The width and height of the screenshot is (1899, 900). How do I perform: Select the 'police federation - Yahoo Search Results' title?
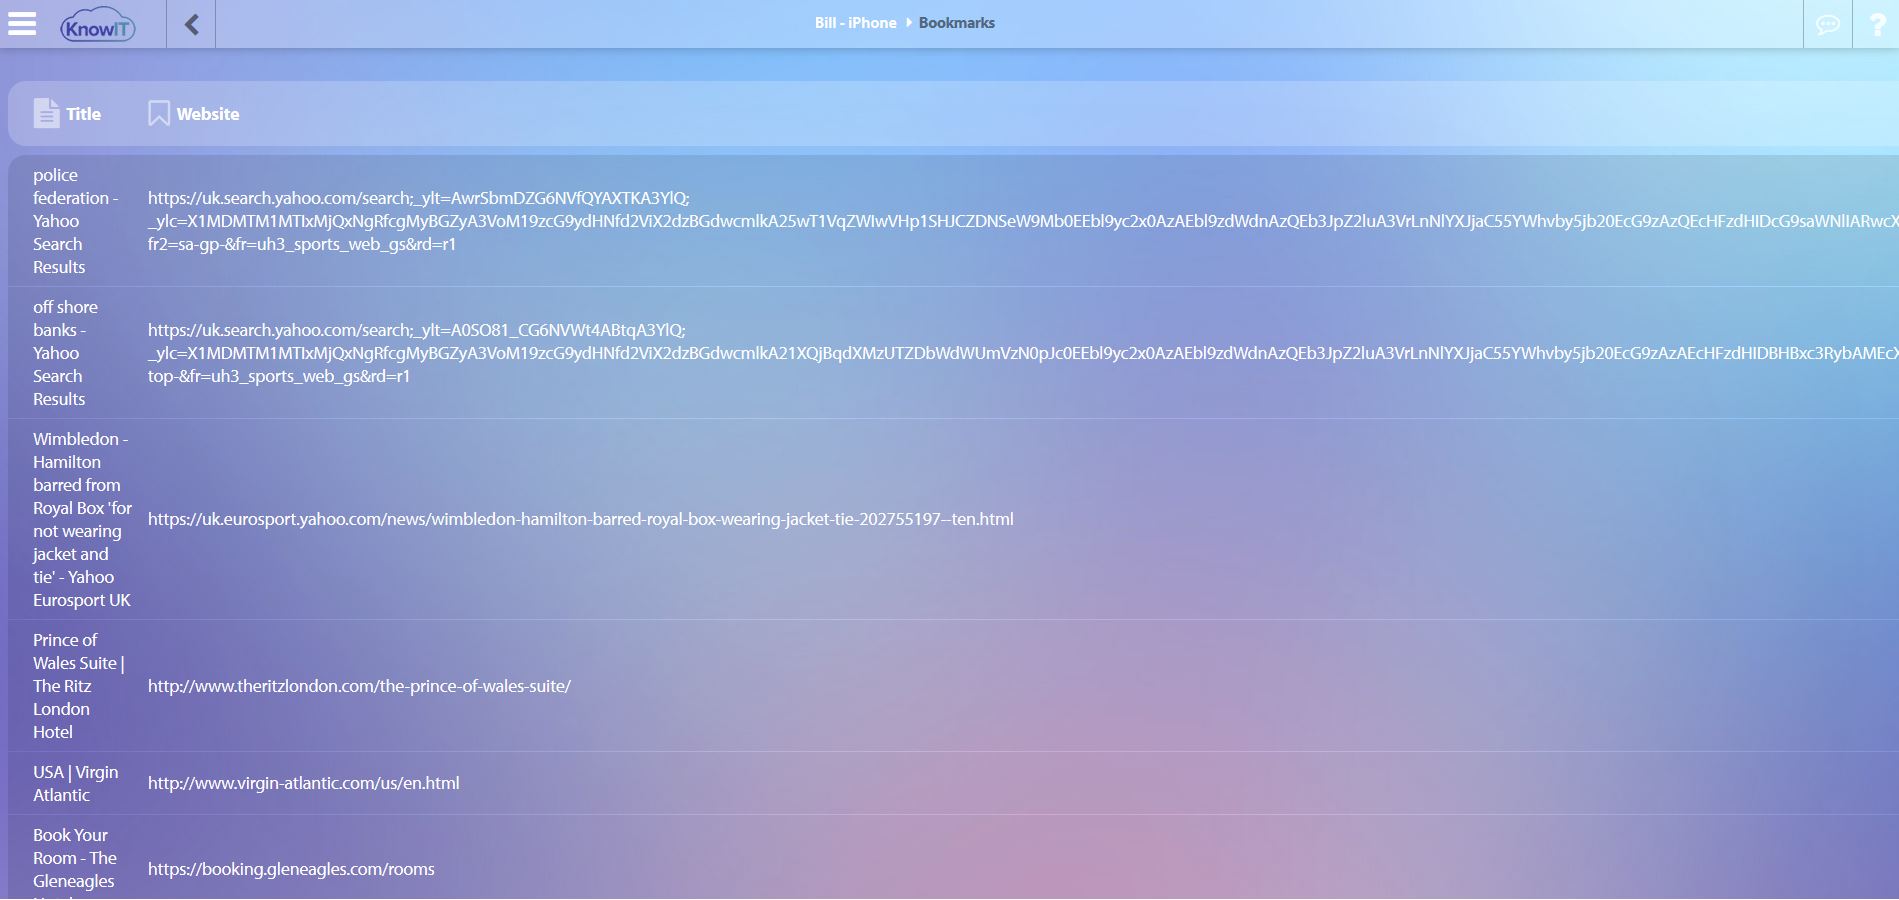pyautogui.click(x=76, y=221)
